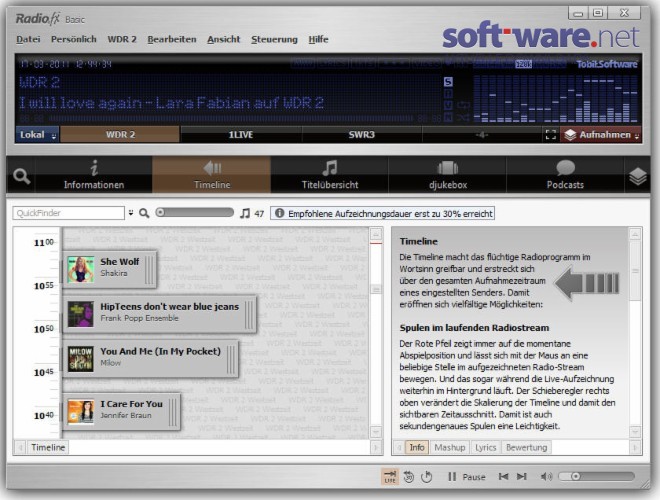Click the grip handle on I Care For You card
Screen dimensions: 660x500
point(173,411)
